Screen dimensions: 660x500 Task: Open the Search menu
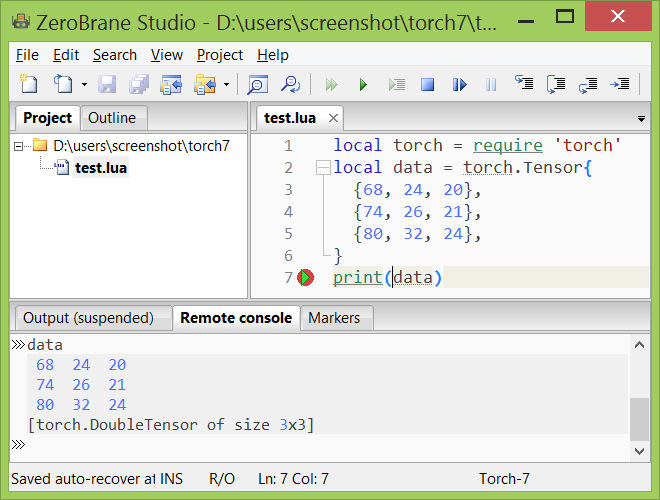pos(115,55)
